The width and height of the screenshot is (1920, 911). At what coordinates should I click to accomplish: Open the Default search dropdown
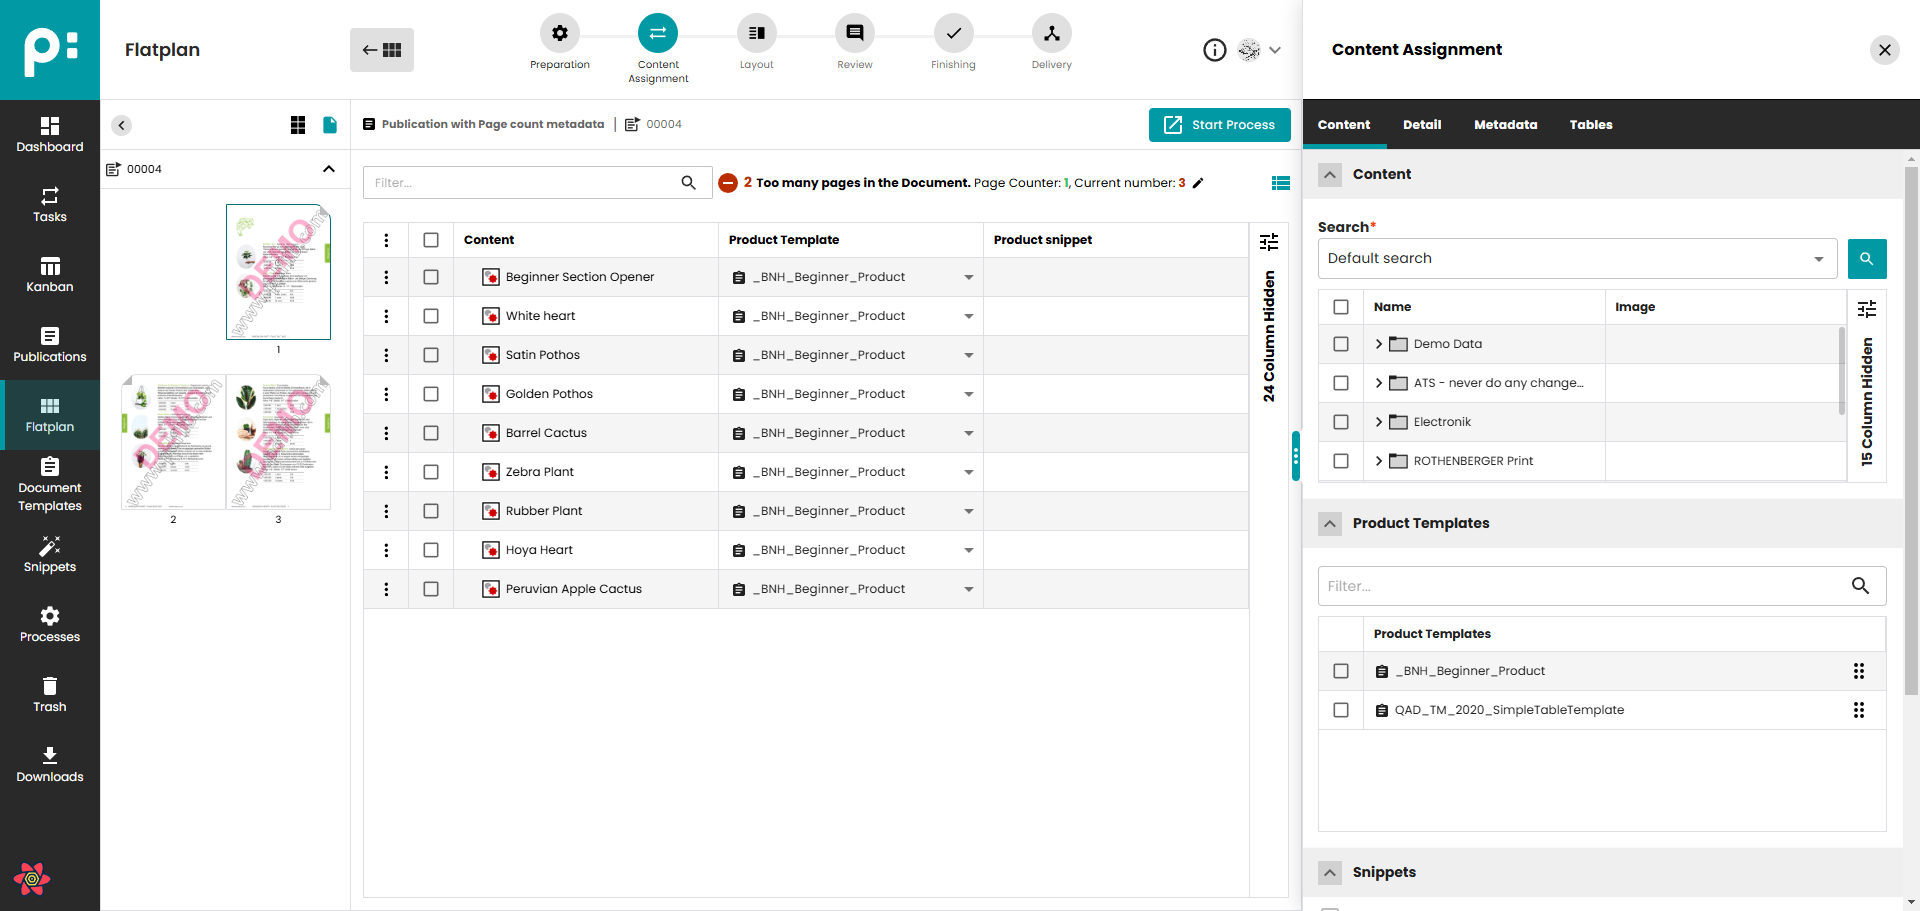1577,259
